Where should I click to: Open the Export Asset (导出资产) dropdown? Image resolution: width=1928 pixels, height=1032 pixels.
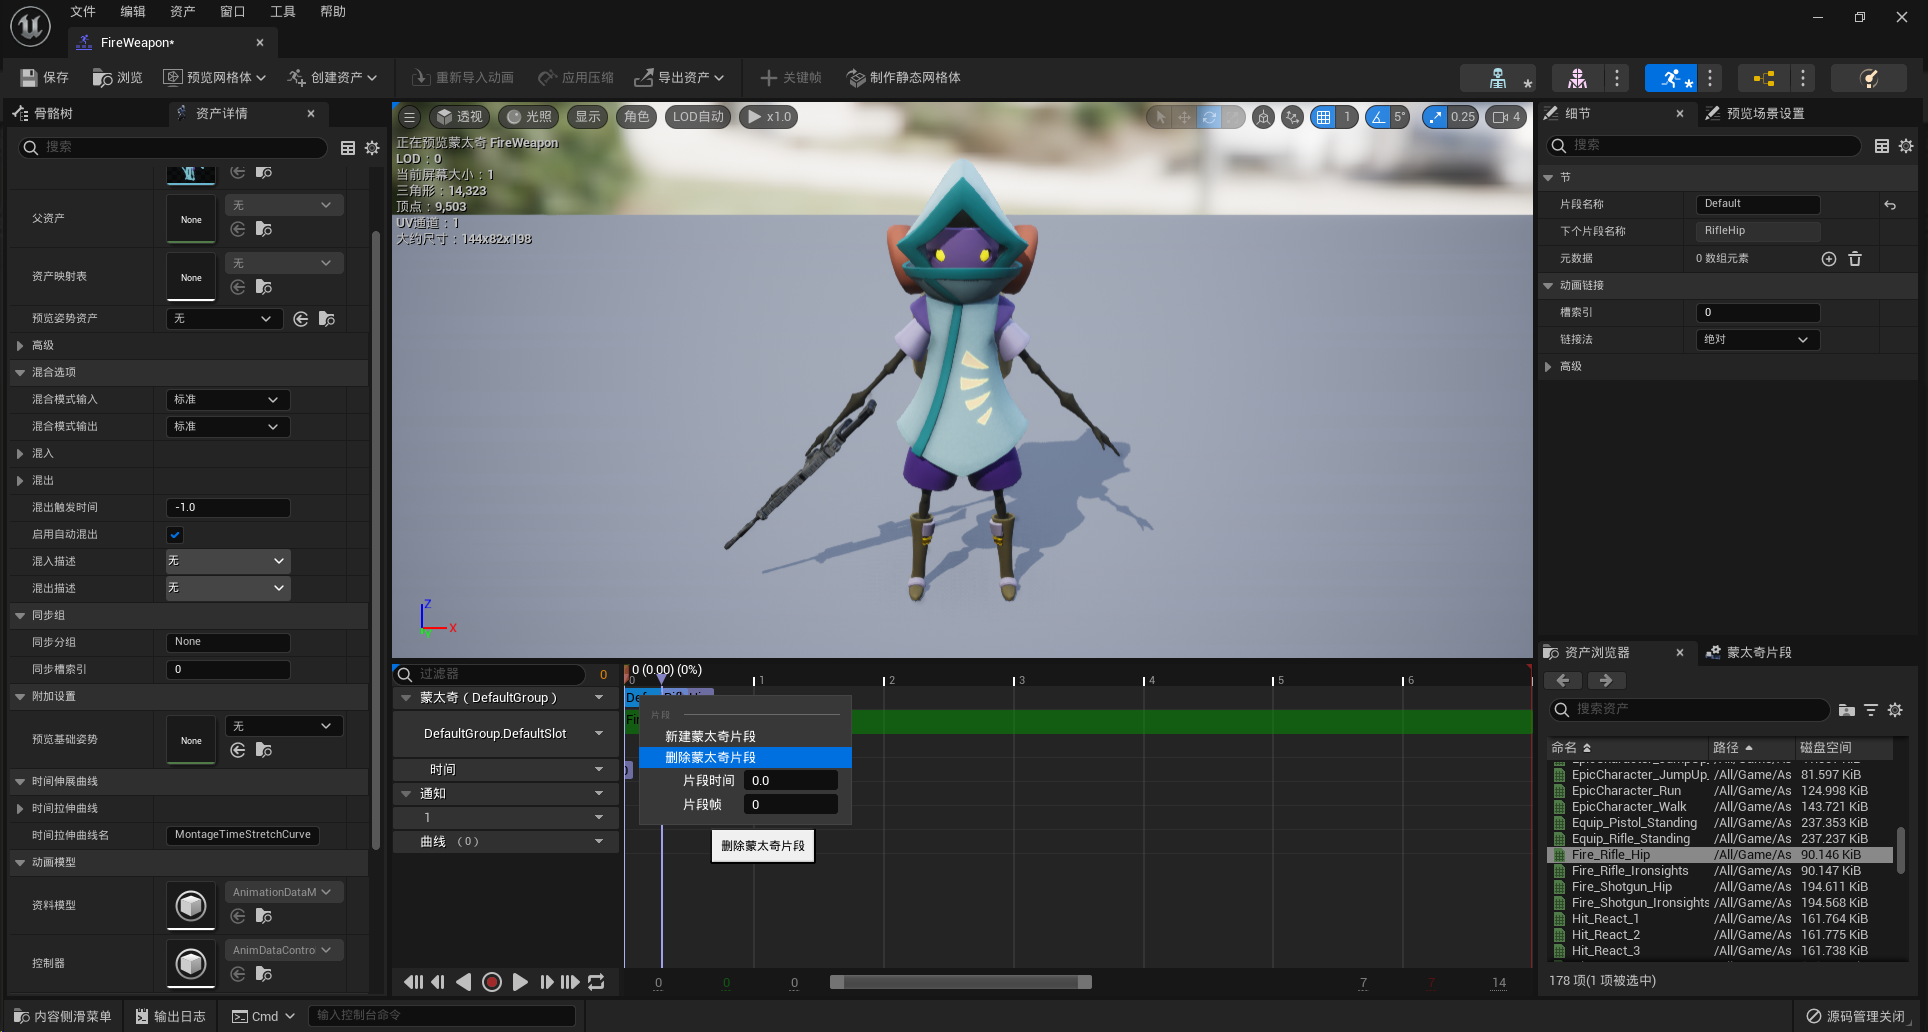(x=679, y=77)
